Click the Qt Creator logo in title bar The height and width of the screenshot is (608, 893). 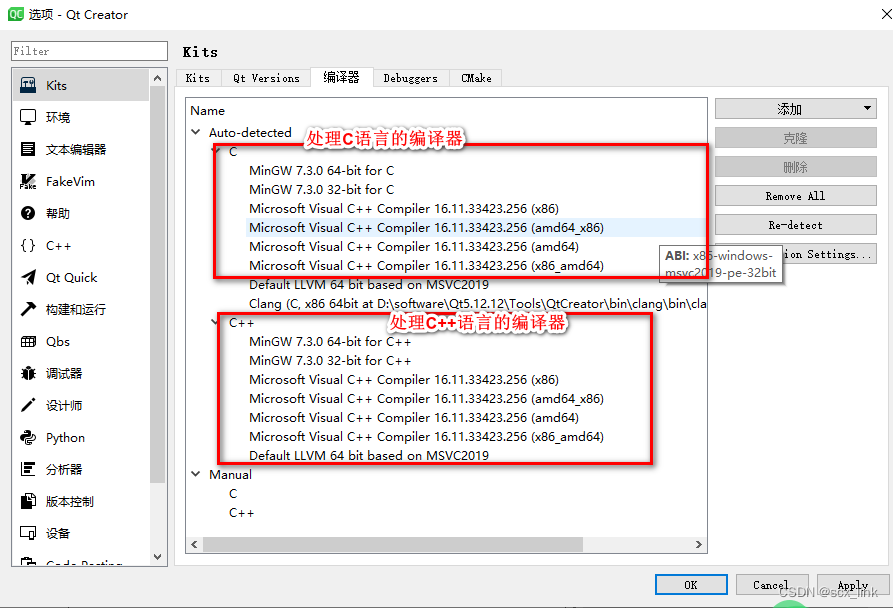click(x=15, y=14)
